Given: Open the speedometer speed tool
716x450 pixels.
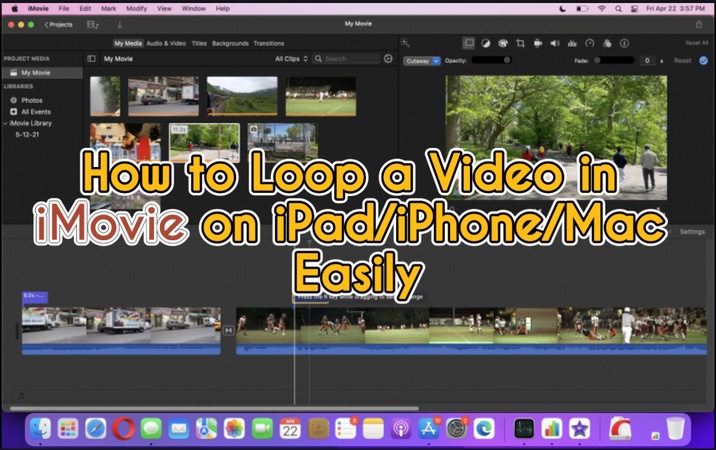Looking at the screenshot, I should [x=589, y=43].
